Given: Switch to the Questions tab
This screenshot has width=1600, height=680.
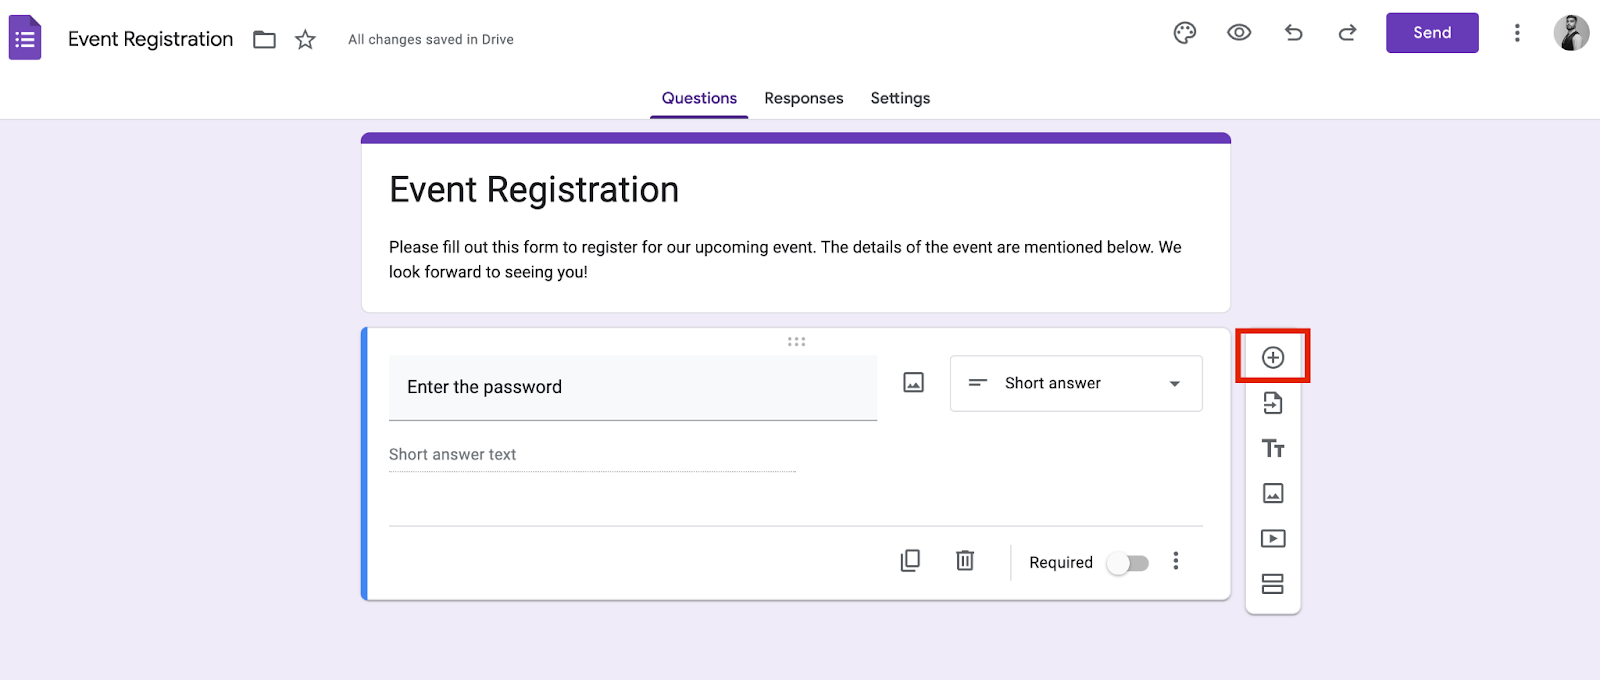Looking at the screenshot, I should pos(699,98).
